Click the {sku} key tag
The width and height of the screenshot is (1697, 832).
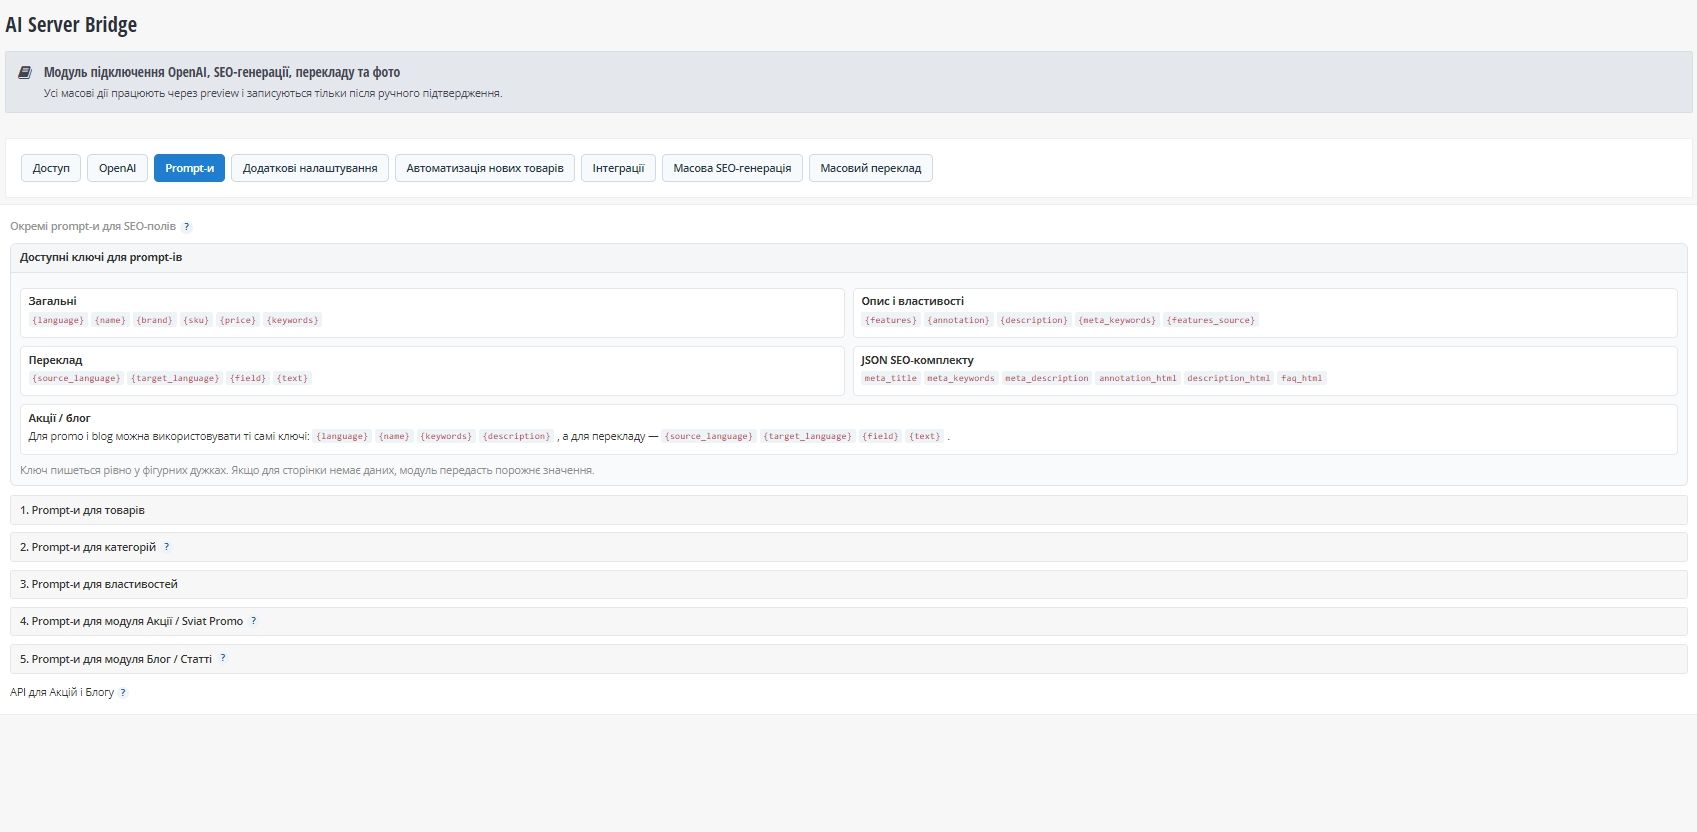click(196, 320)
